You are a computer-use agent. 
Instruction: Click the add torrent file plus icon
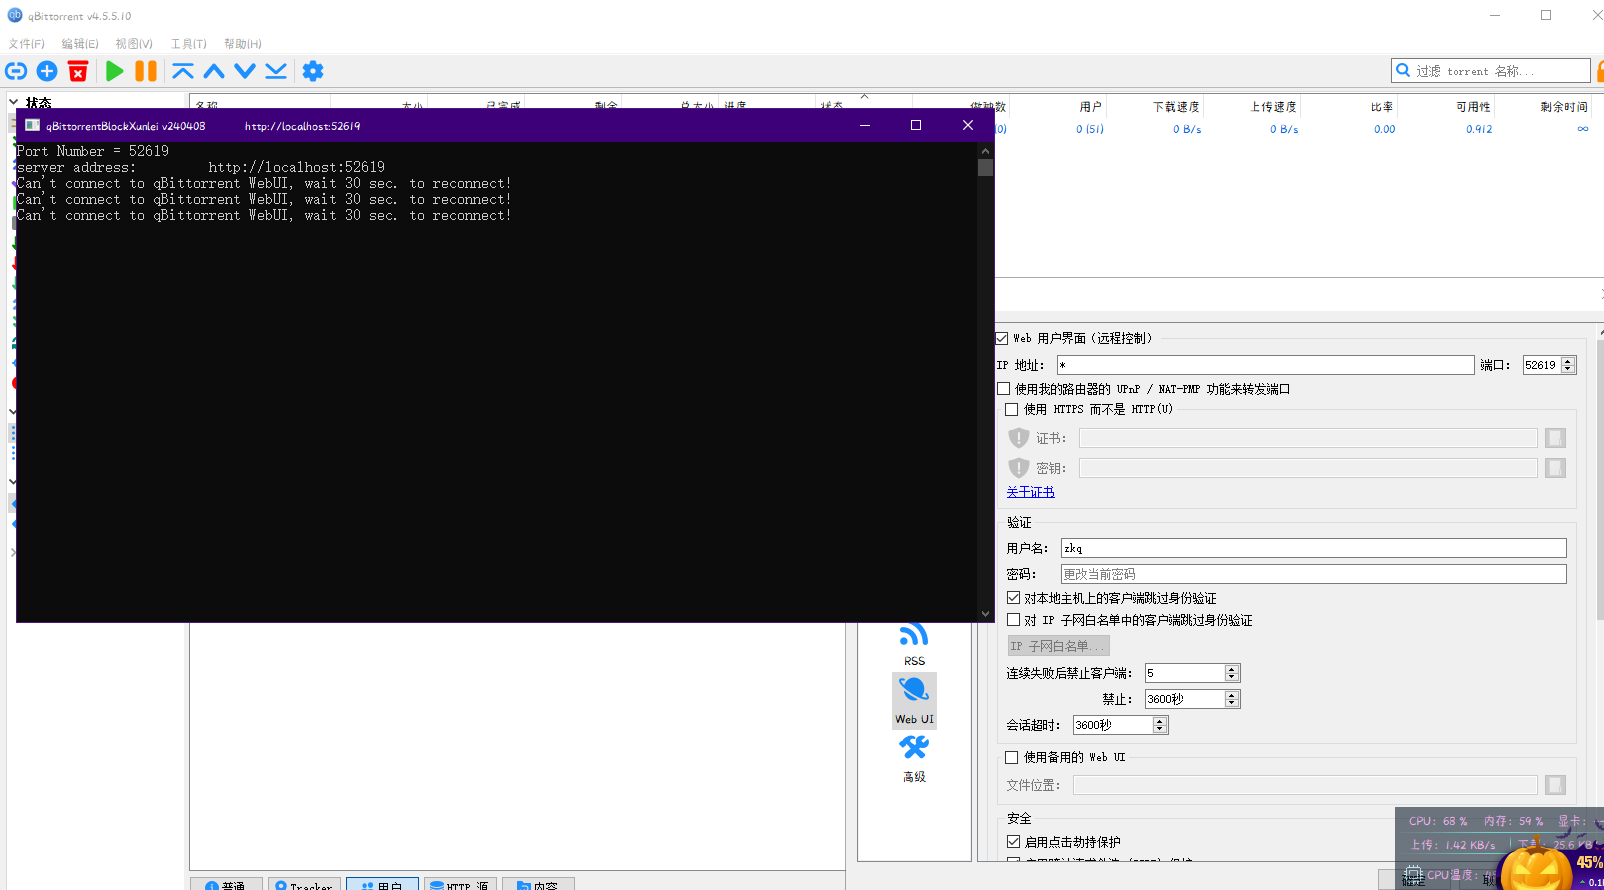(47, 71)
